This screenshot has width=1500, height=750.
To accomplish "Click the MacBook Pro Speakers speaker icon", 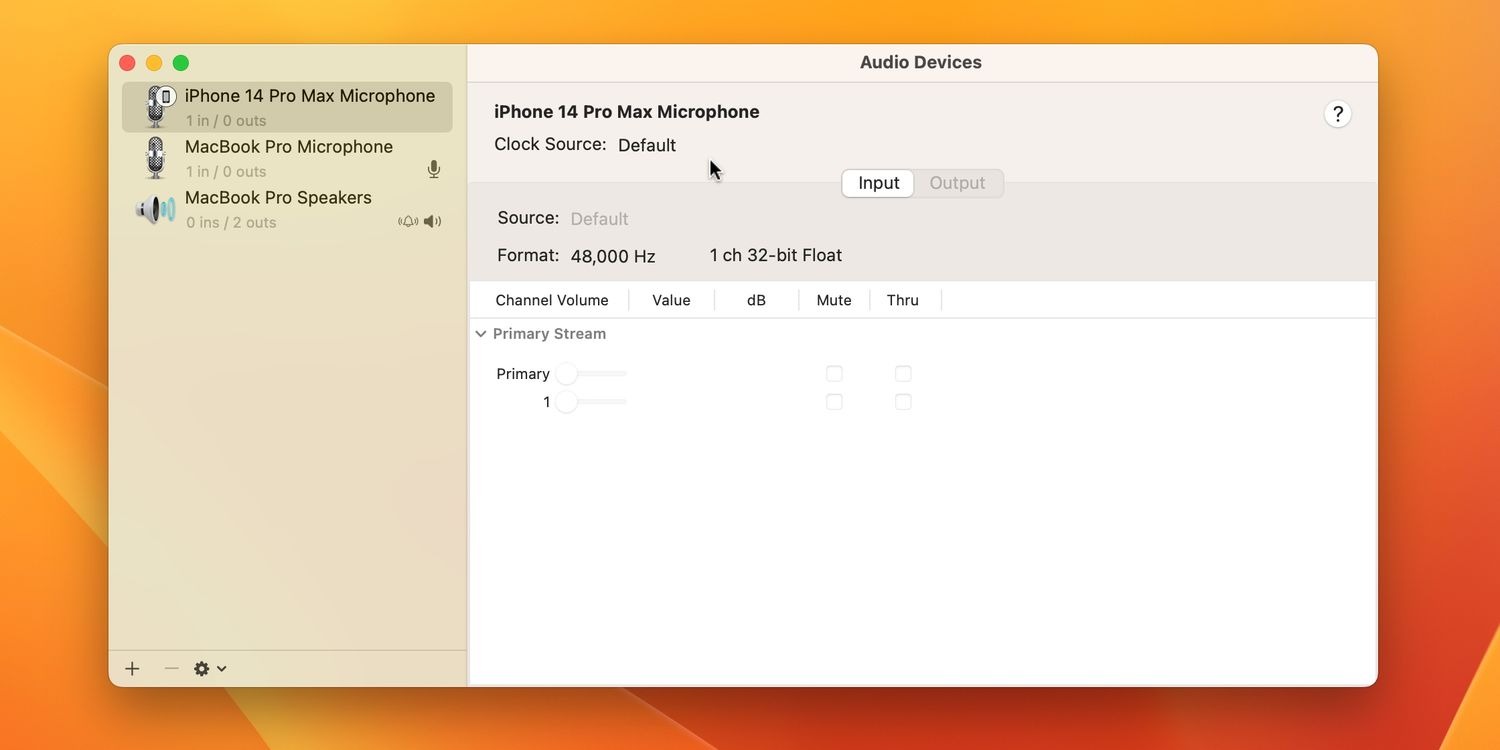I will (155, 209).
